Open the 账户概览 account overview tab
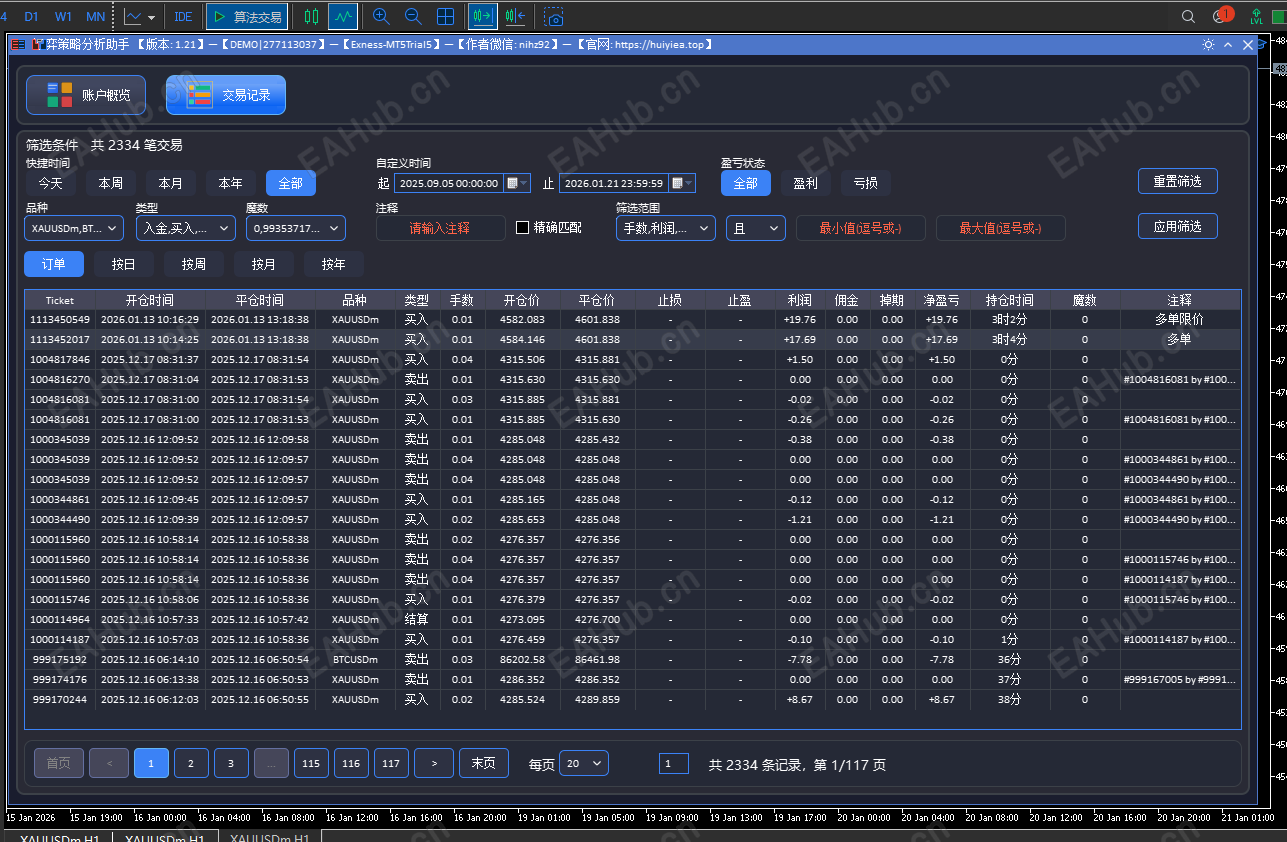Screen dimensions: 1287x842 click(x=86, y=95)
